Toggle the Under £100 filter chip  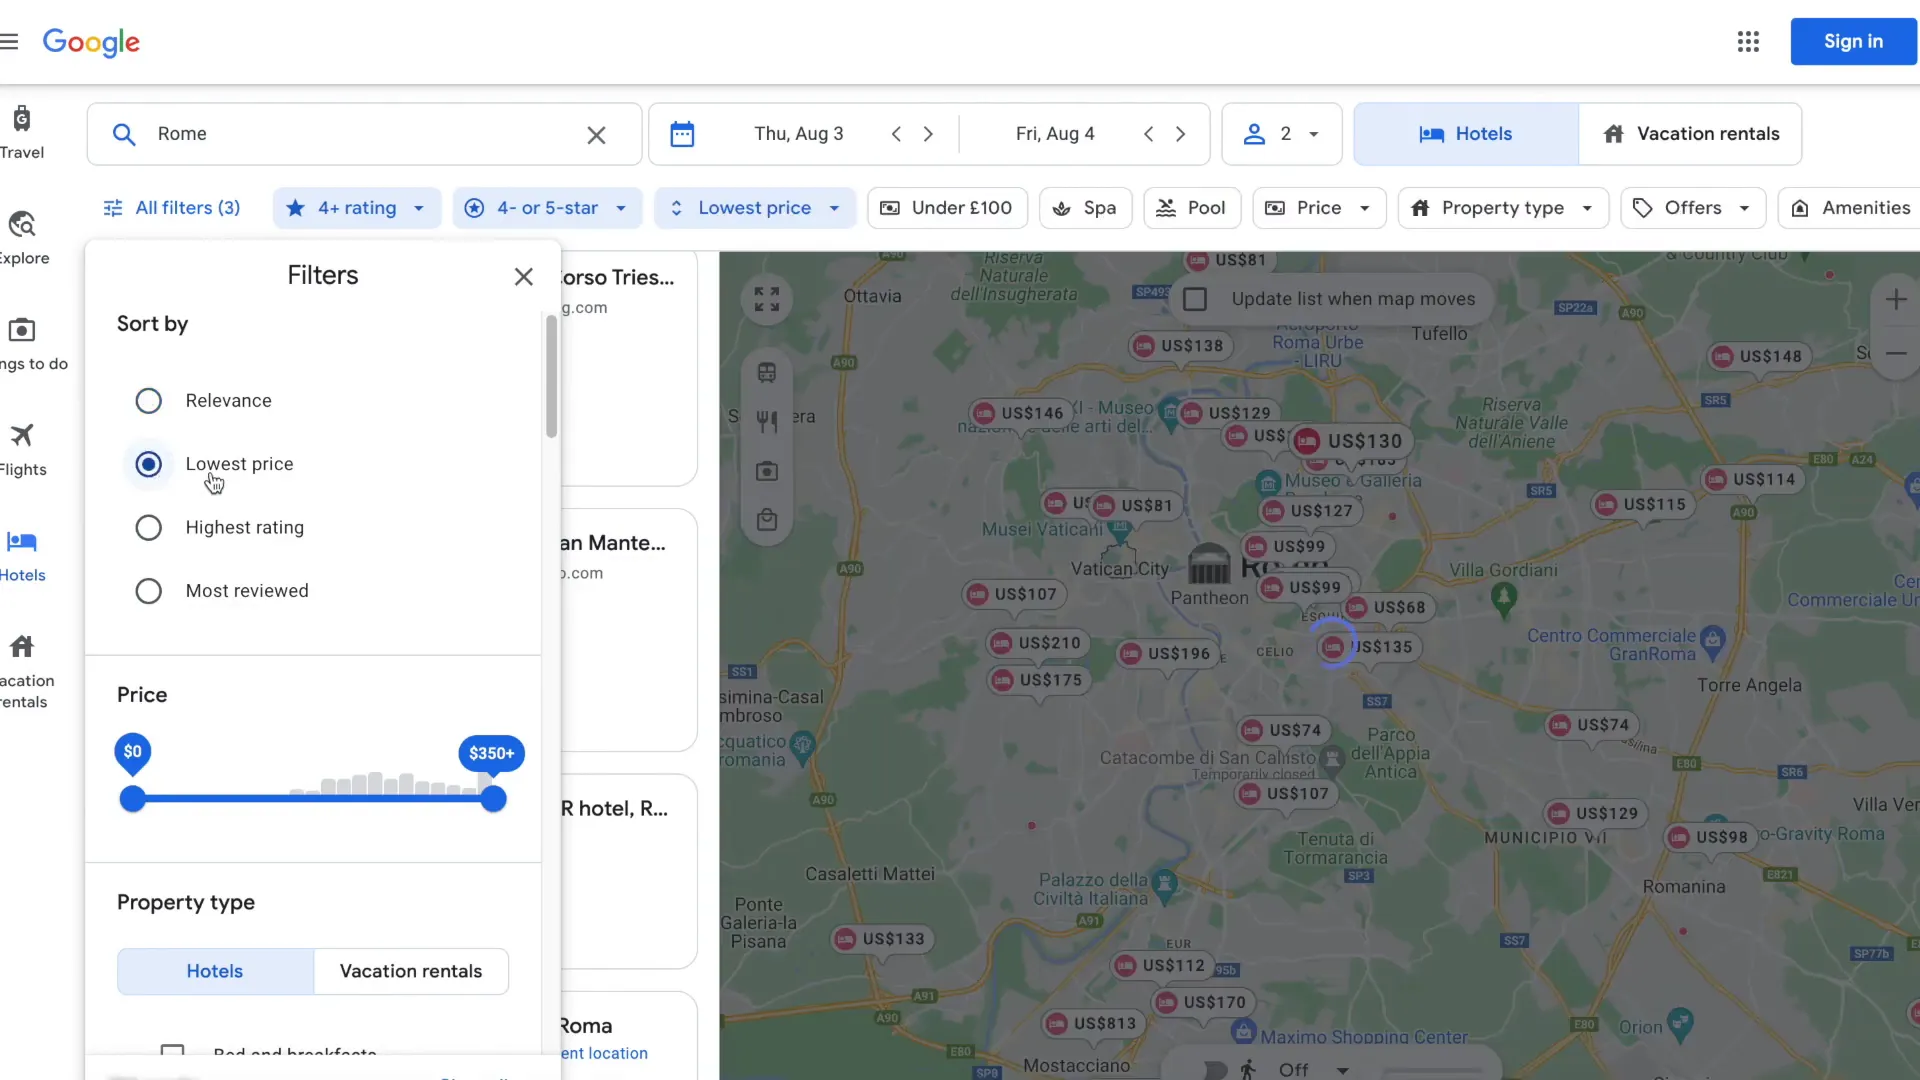tap(947, 208)
